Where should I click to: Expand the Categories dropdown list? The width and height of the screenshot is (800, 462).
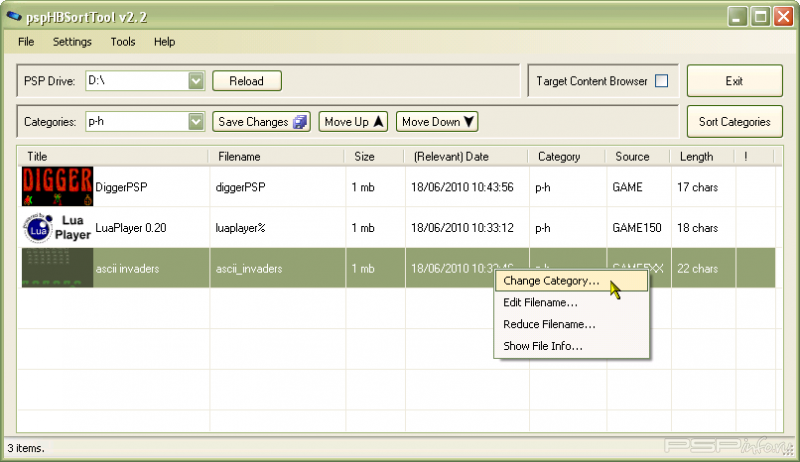[x=196, y=122]
